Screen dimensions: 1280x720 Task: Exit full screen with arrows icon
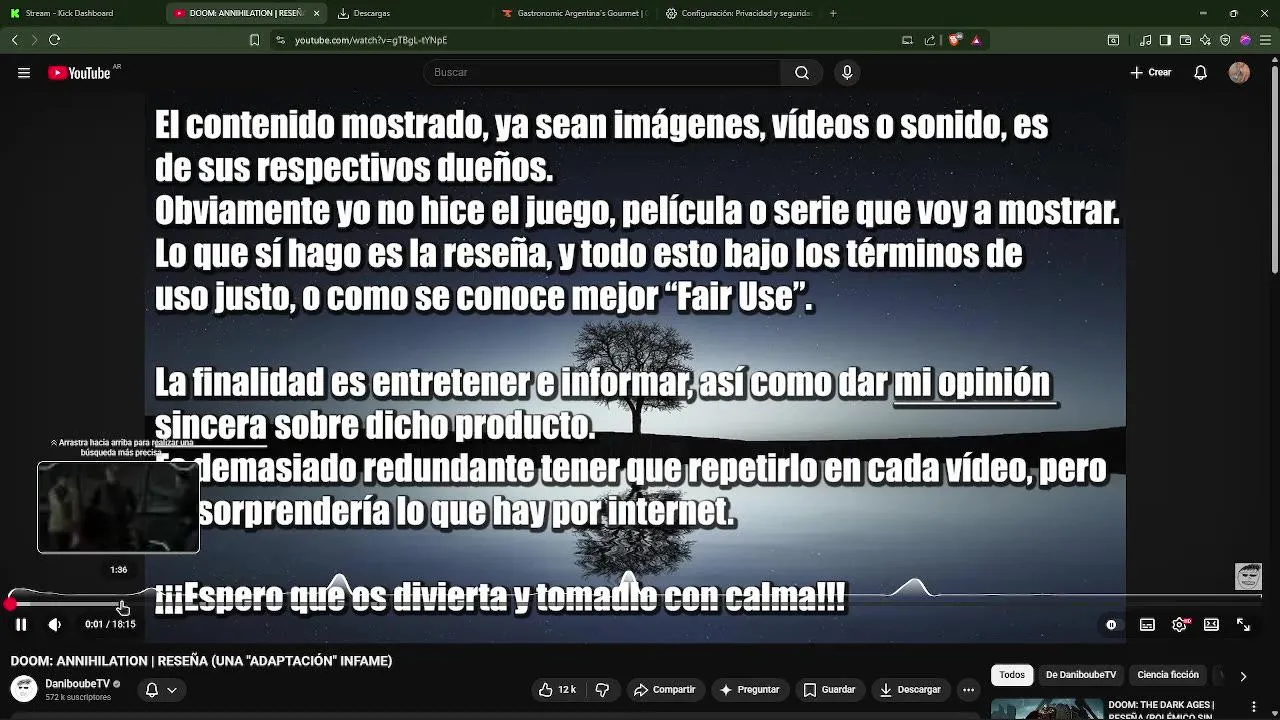tap(1243, 624)
